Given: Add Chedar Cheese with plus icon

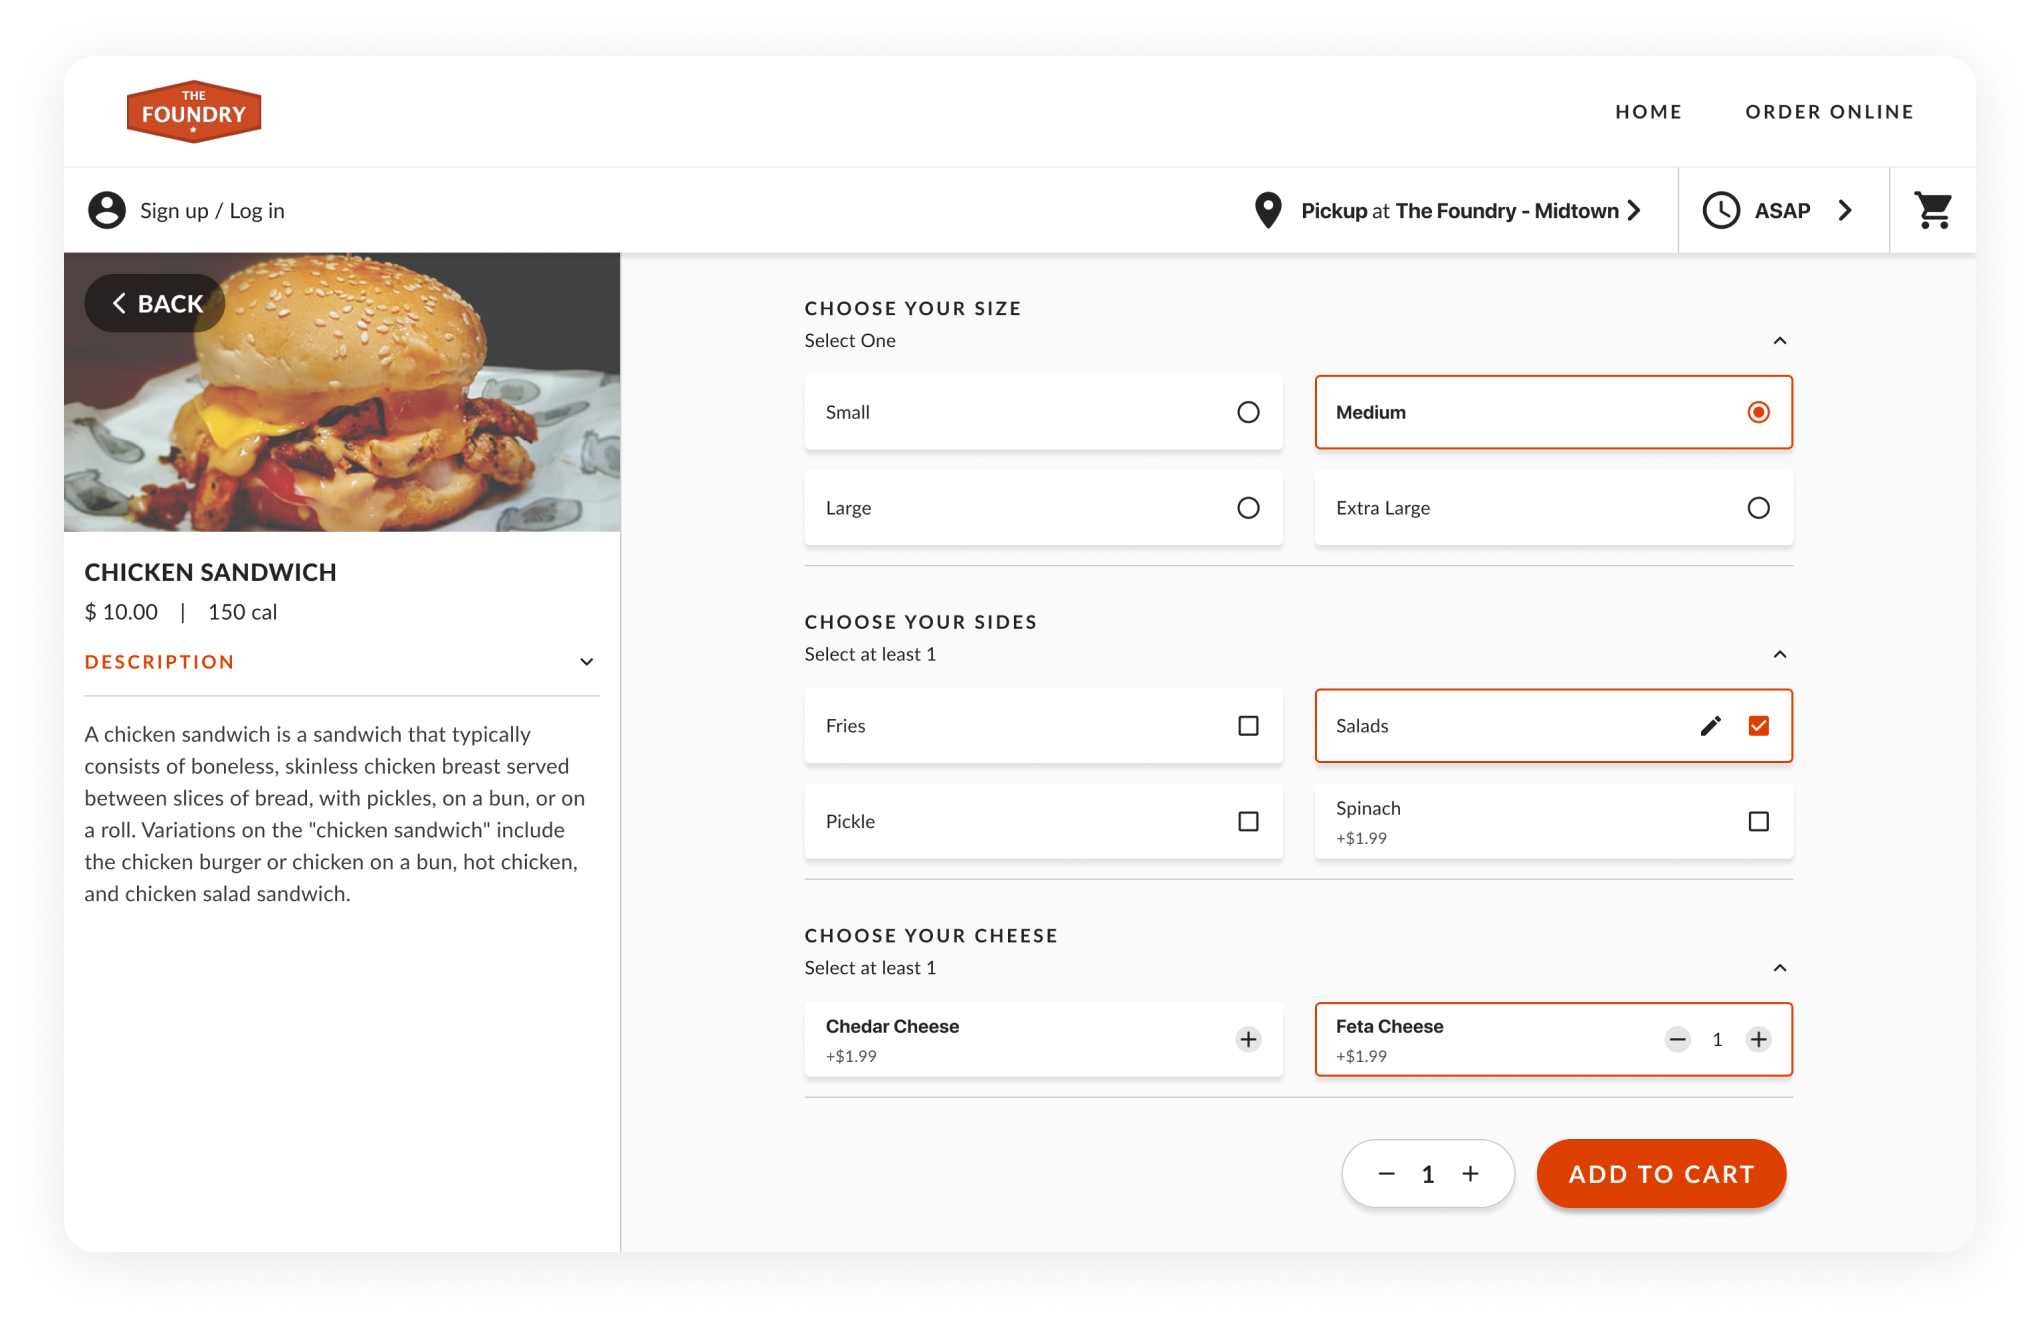Looking at the screenshot, I should point(1248,1040).
